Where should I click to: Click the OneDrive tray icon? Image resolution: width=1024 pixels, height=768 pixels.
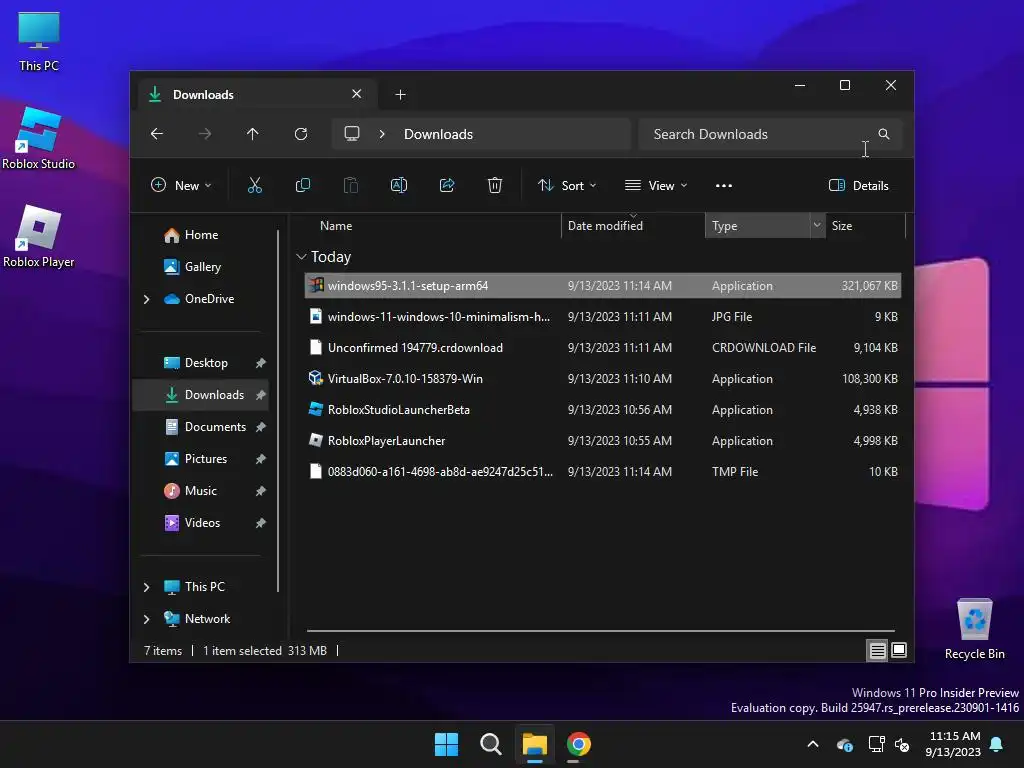point(844,744)
